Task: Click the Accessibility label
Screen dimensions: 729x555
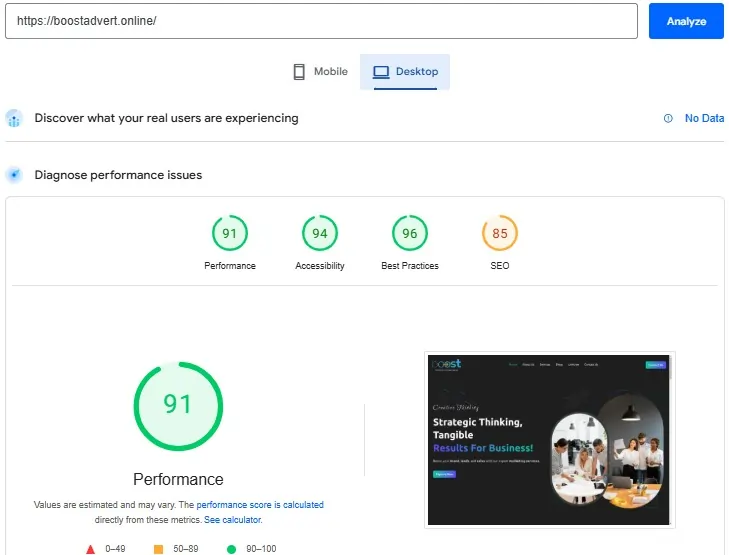Action: (x=320, y=266)
